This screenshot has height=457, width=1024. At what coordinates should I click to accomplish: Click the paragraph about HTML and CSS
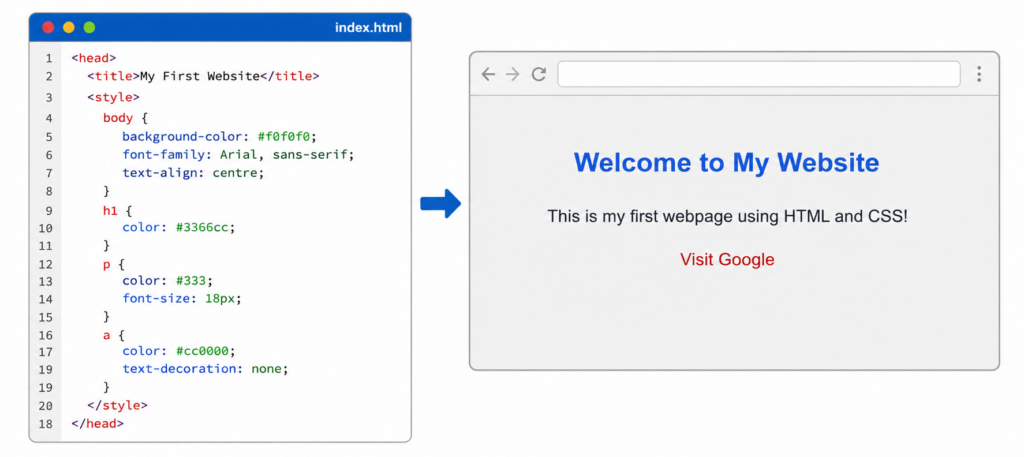click(x=728, y=216)
